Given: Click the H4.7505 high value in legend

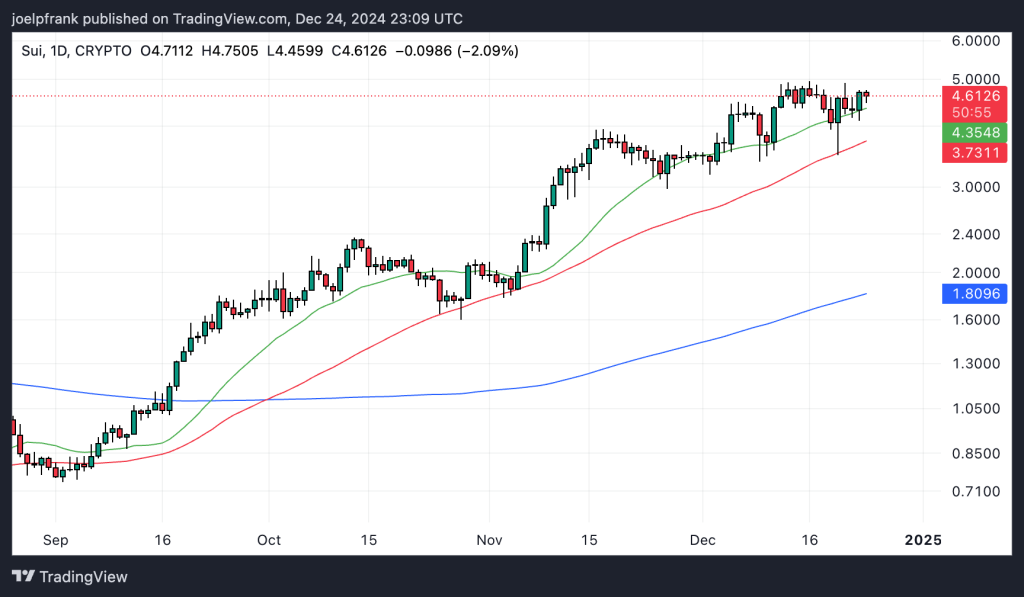Looking at the screenshot, I should pyautogui.click(x=231, y=50).
